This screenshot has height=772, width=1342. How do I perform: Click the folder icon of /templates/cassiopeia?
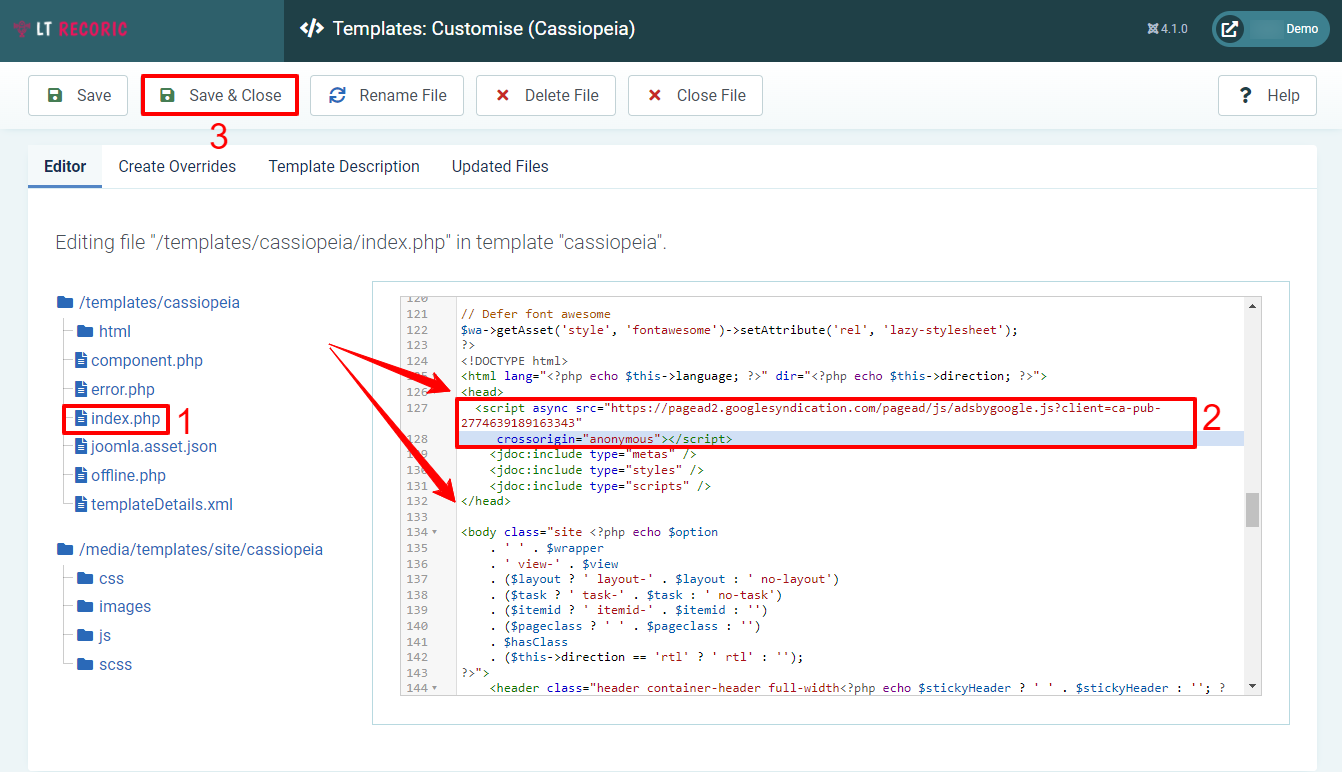65,302
